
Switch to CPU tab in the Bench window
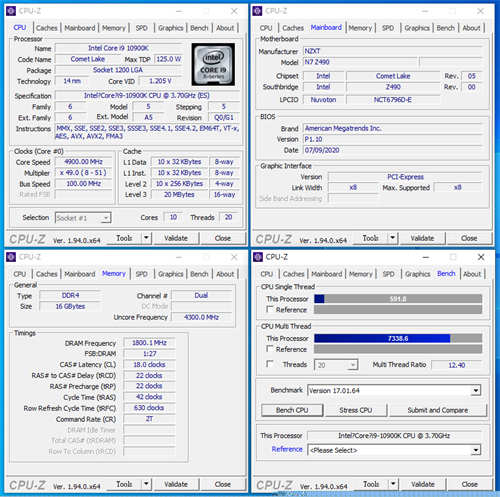click(266, 274)
